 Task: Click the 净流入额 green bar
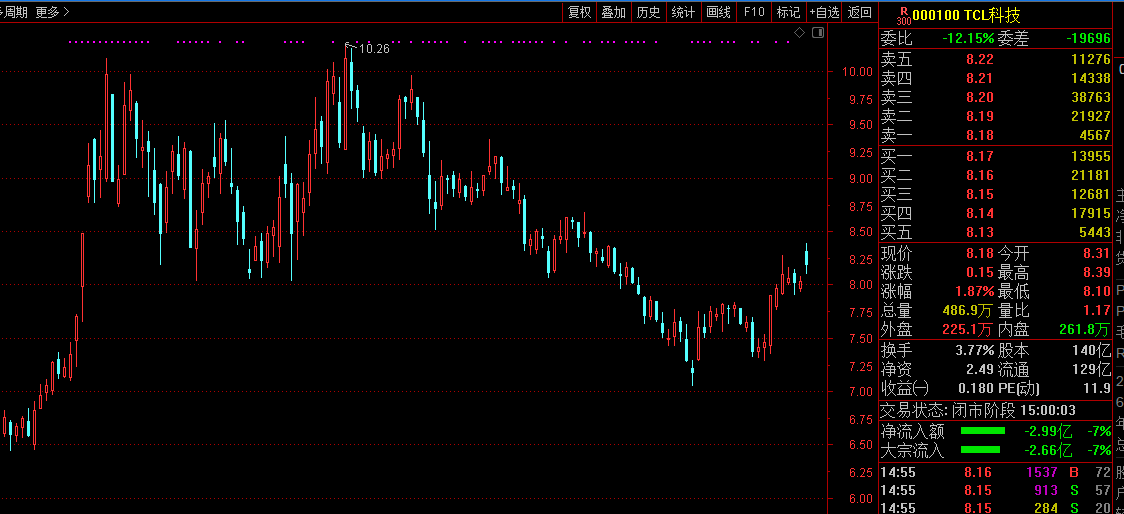click(981, 431)
